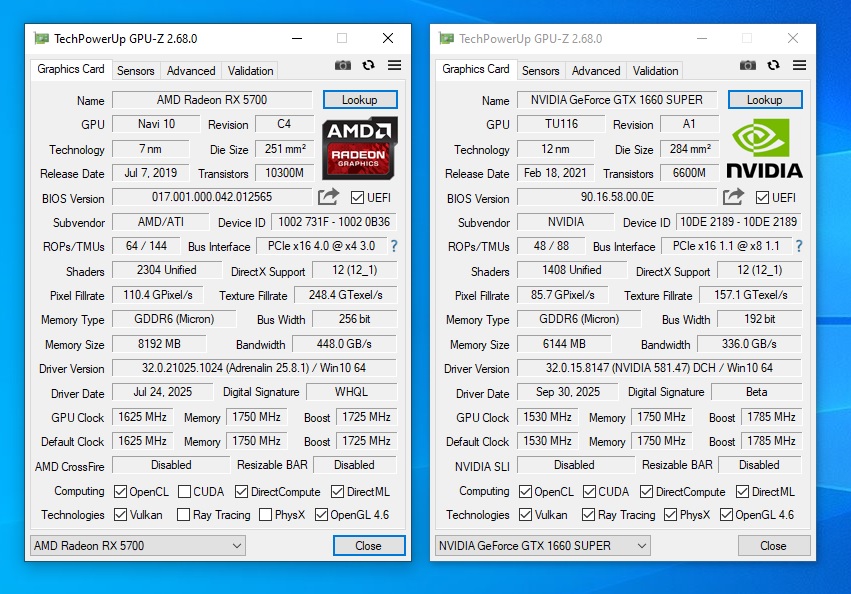Image resolution: width=851 pixels, height=594 pixels.
Task: Click digital signature value WHQL
Action: (352, 392)
